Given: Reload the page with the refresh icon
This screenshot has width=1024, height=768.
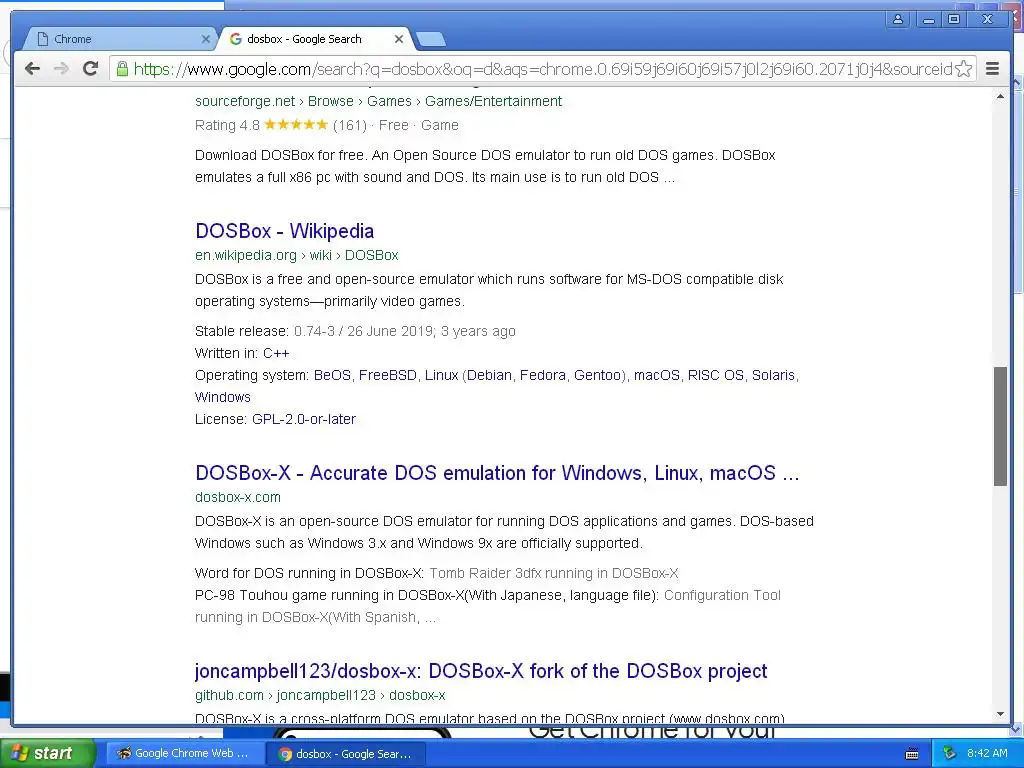Looking at the screenshot, I should pyautogui.click(x=91, y=69).
